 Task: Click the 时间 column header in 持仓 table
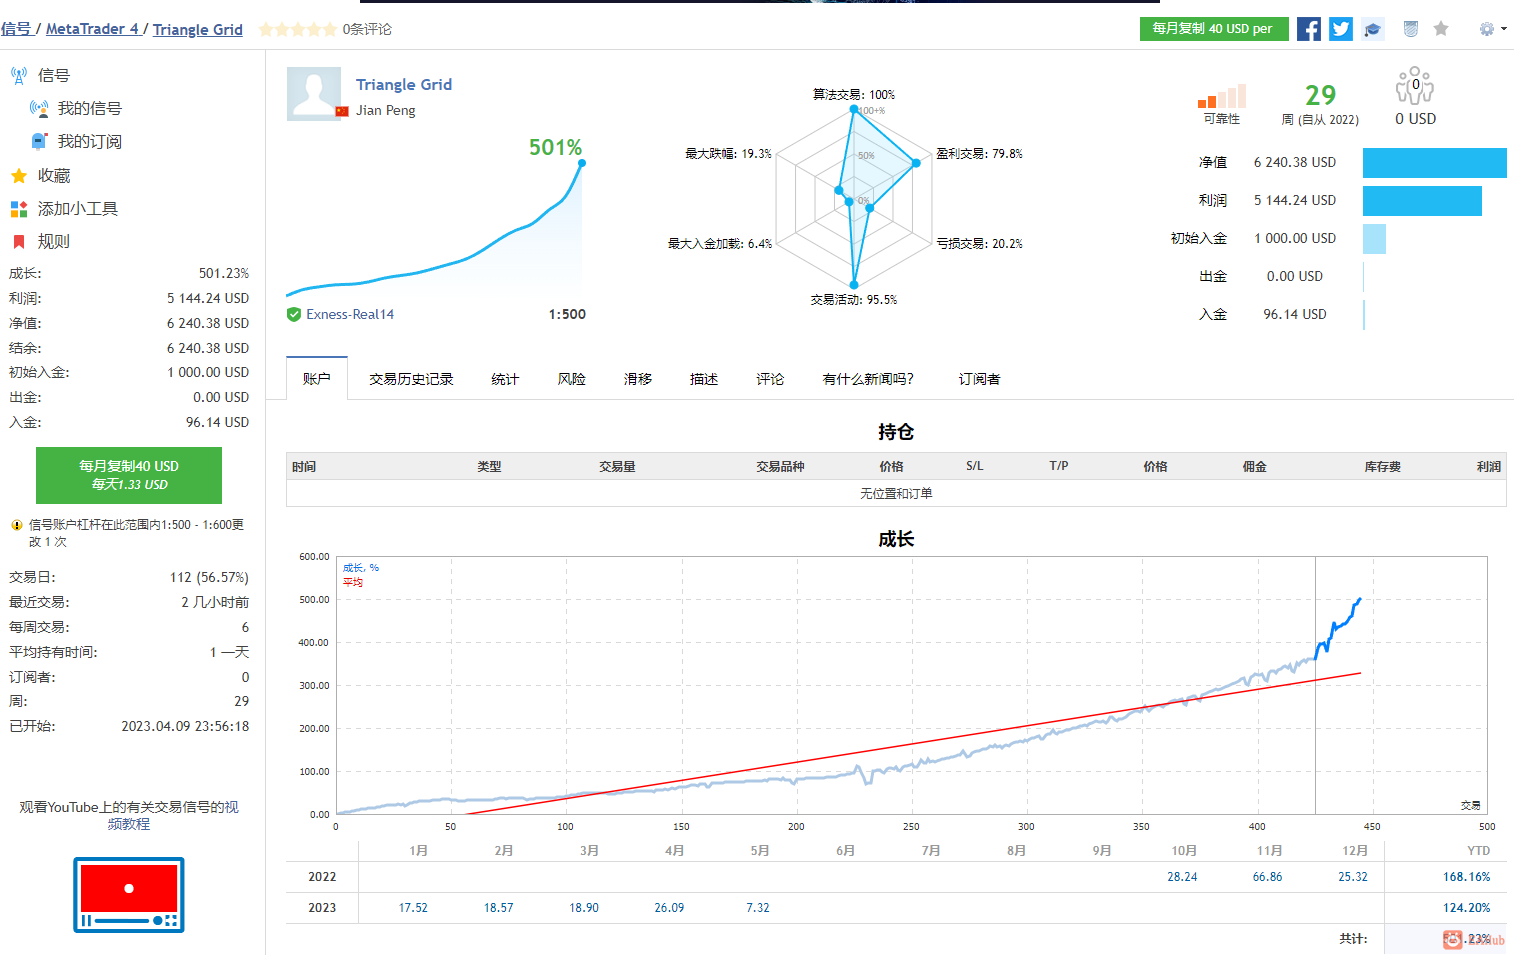(304, 467)
